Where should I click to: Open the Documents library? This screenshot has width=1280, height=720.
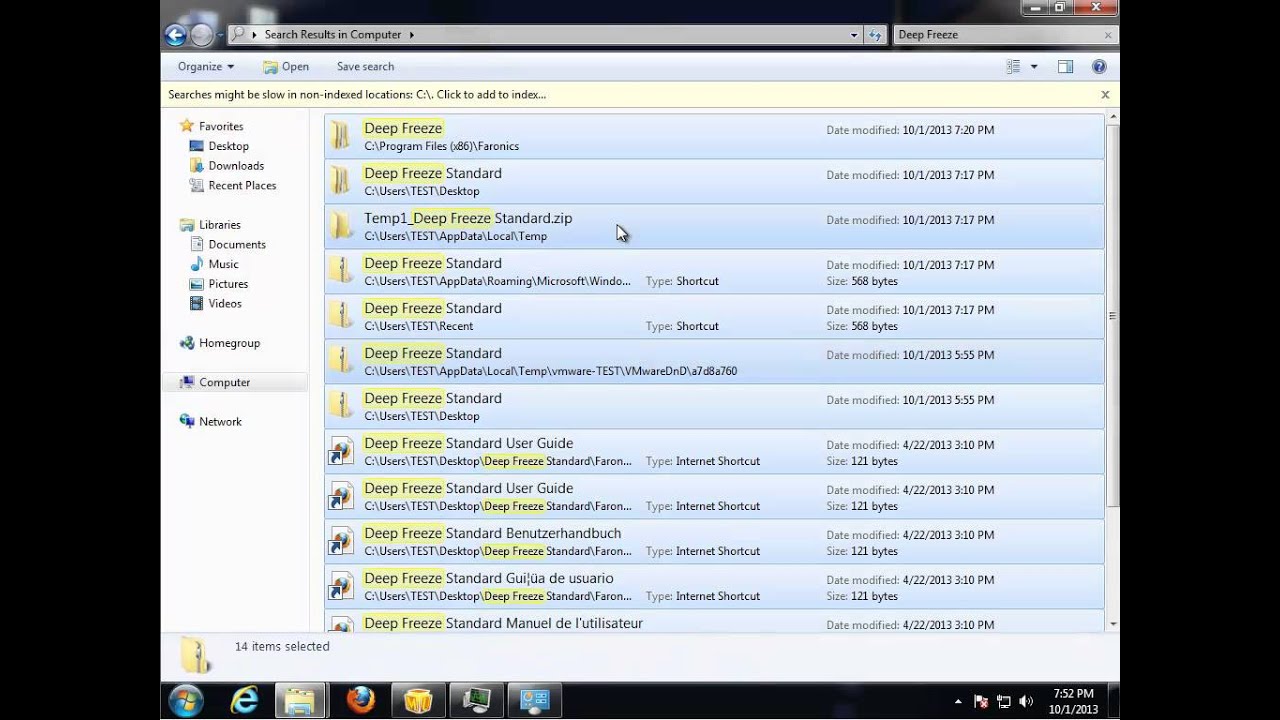point(237,245)
